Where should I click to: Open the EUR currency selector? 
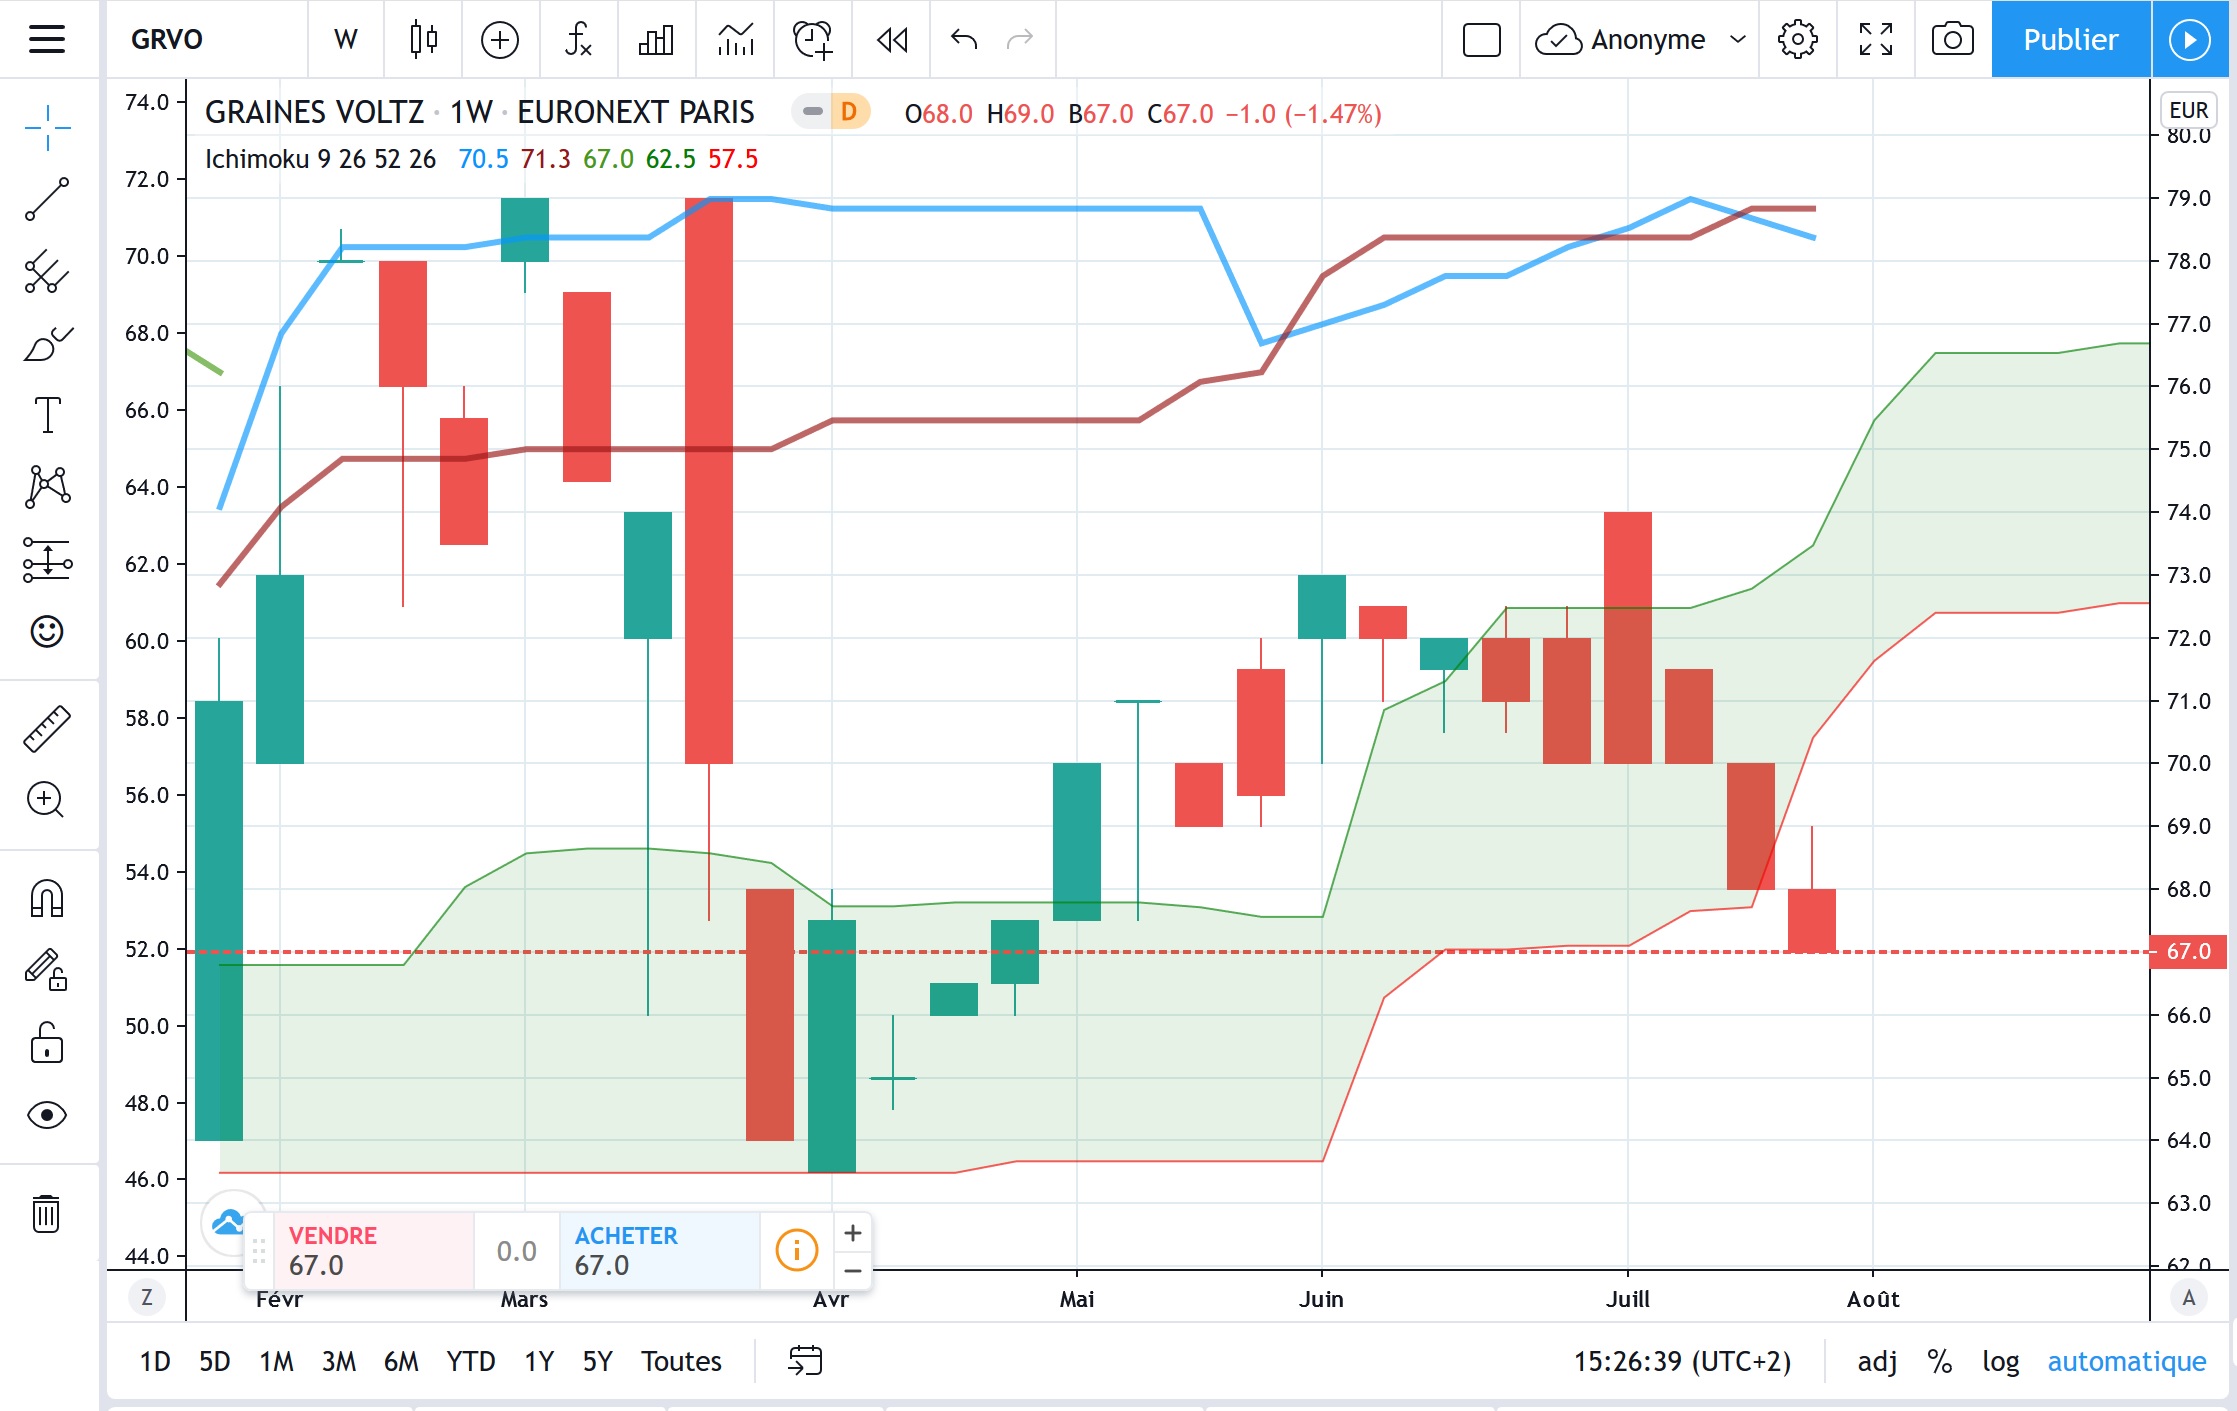pyautogui.click(x=2188, y=110)
